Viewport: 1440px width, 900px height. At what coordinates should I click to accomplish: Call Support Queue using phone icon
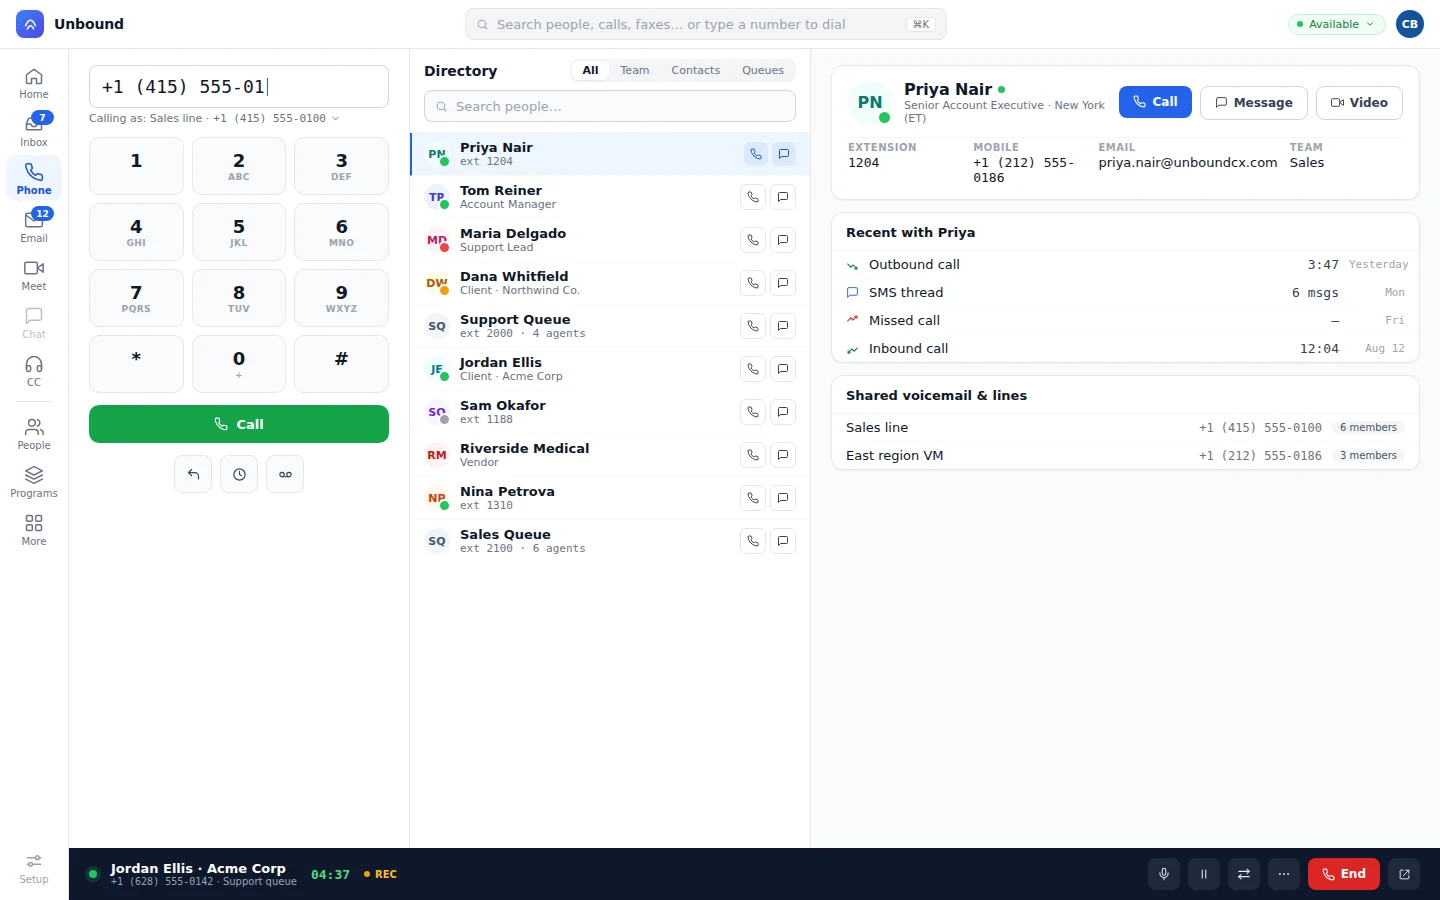pos(753,326)
